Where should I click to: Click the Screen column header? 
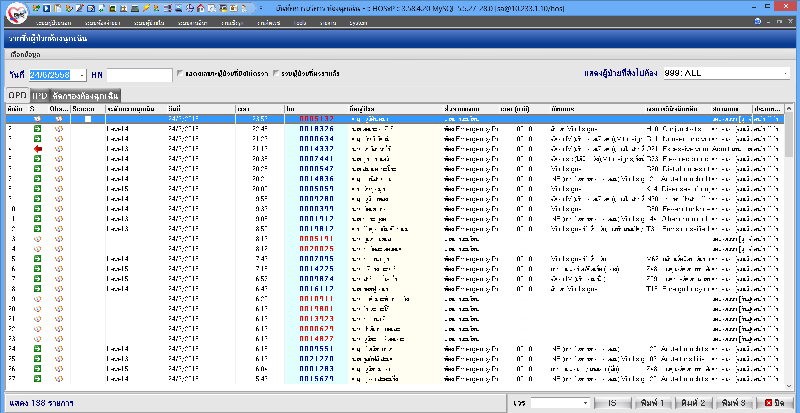click(88, 109)
